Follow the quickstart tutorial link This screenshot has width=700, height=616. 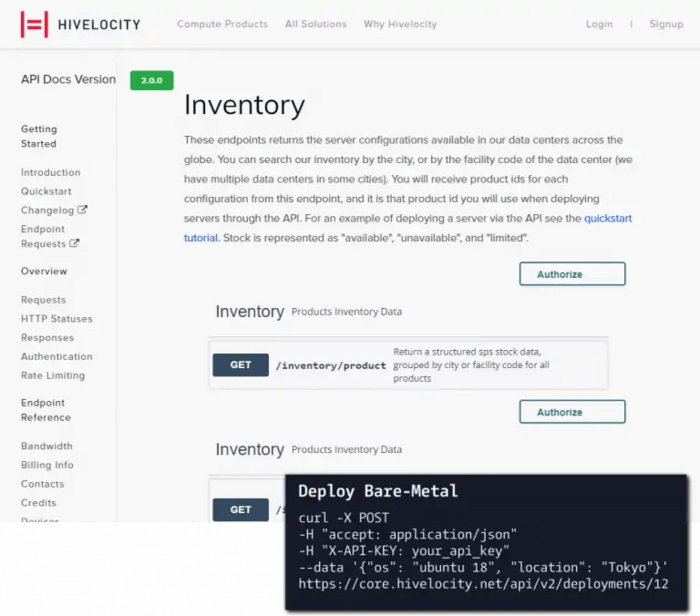click(608, 218)
